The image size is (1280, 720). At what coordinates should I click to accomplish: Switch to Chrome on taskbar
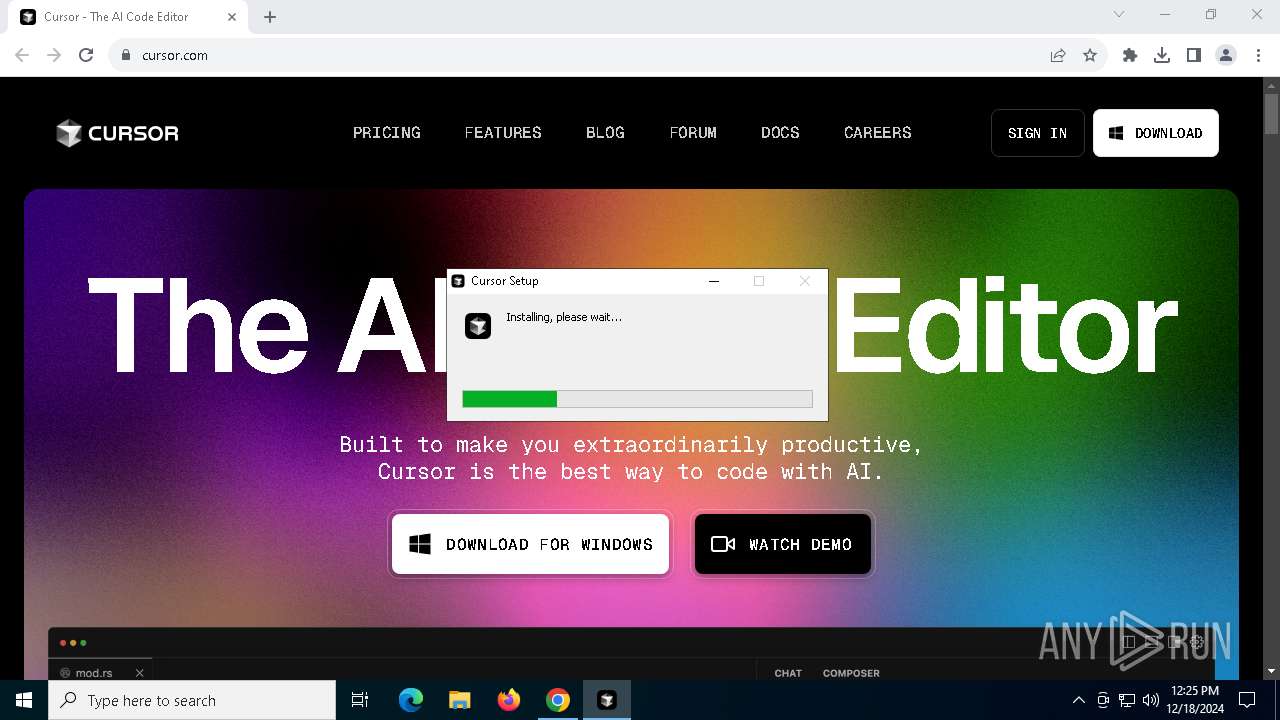[x=558, y=700]
